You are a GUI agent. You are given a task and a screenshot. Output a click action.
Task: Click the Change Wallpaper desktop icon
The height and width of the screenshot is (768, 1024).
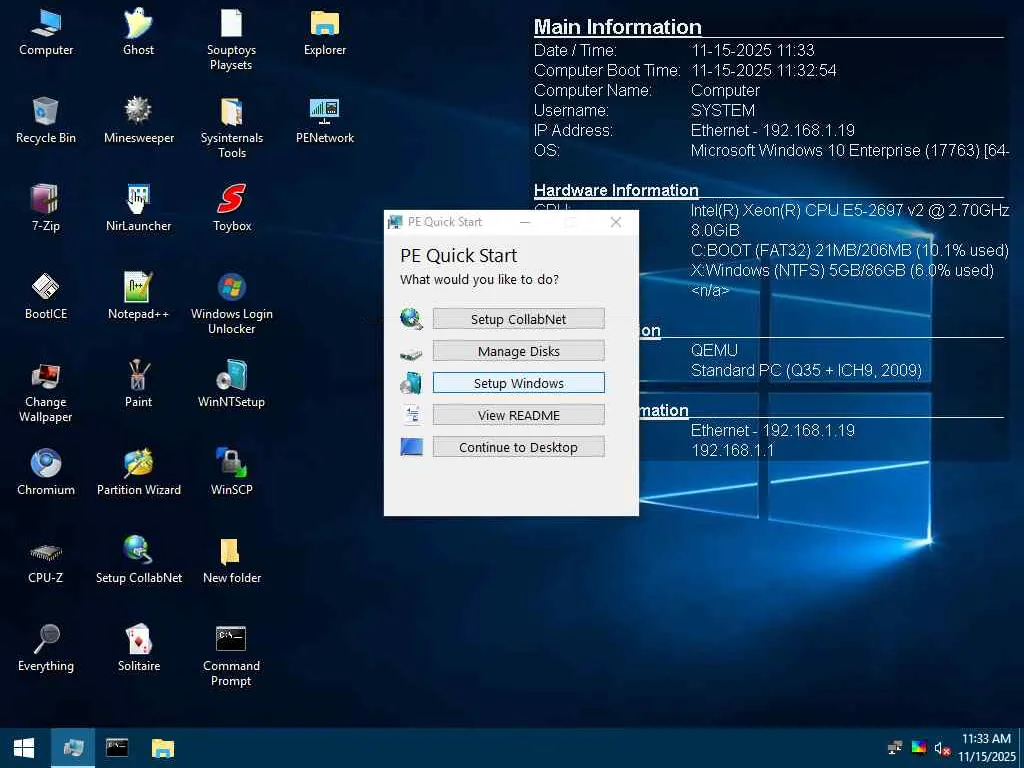click(46, 392)
